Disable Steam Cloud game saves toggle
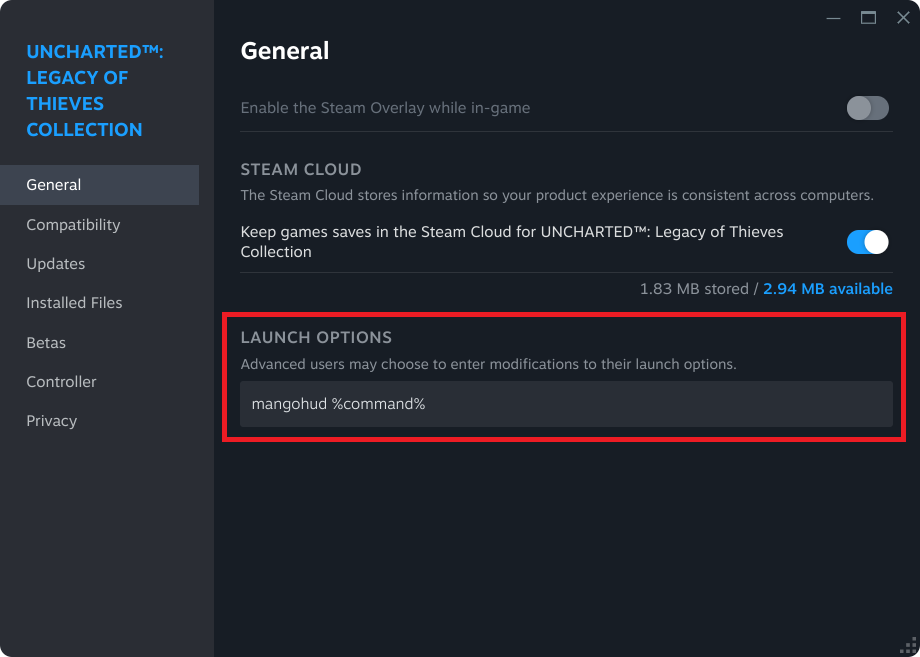920x657 pixels. tap(867, 242)
